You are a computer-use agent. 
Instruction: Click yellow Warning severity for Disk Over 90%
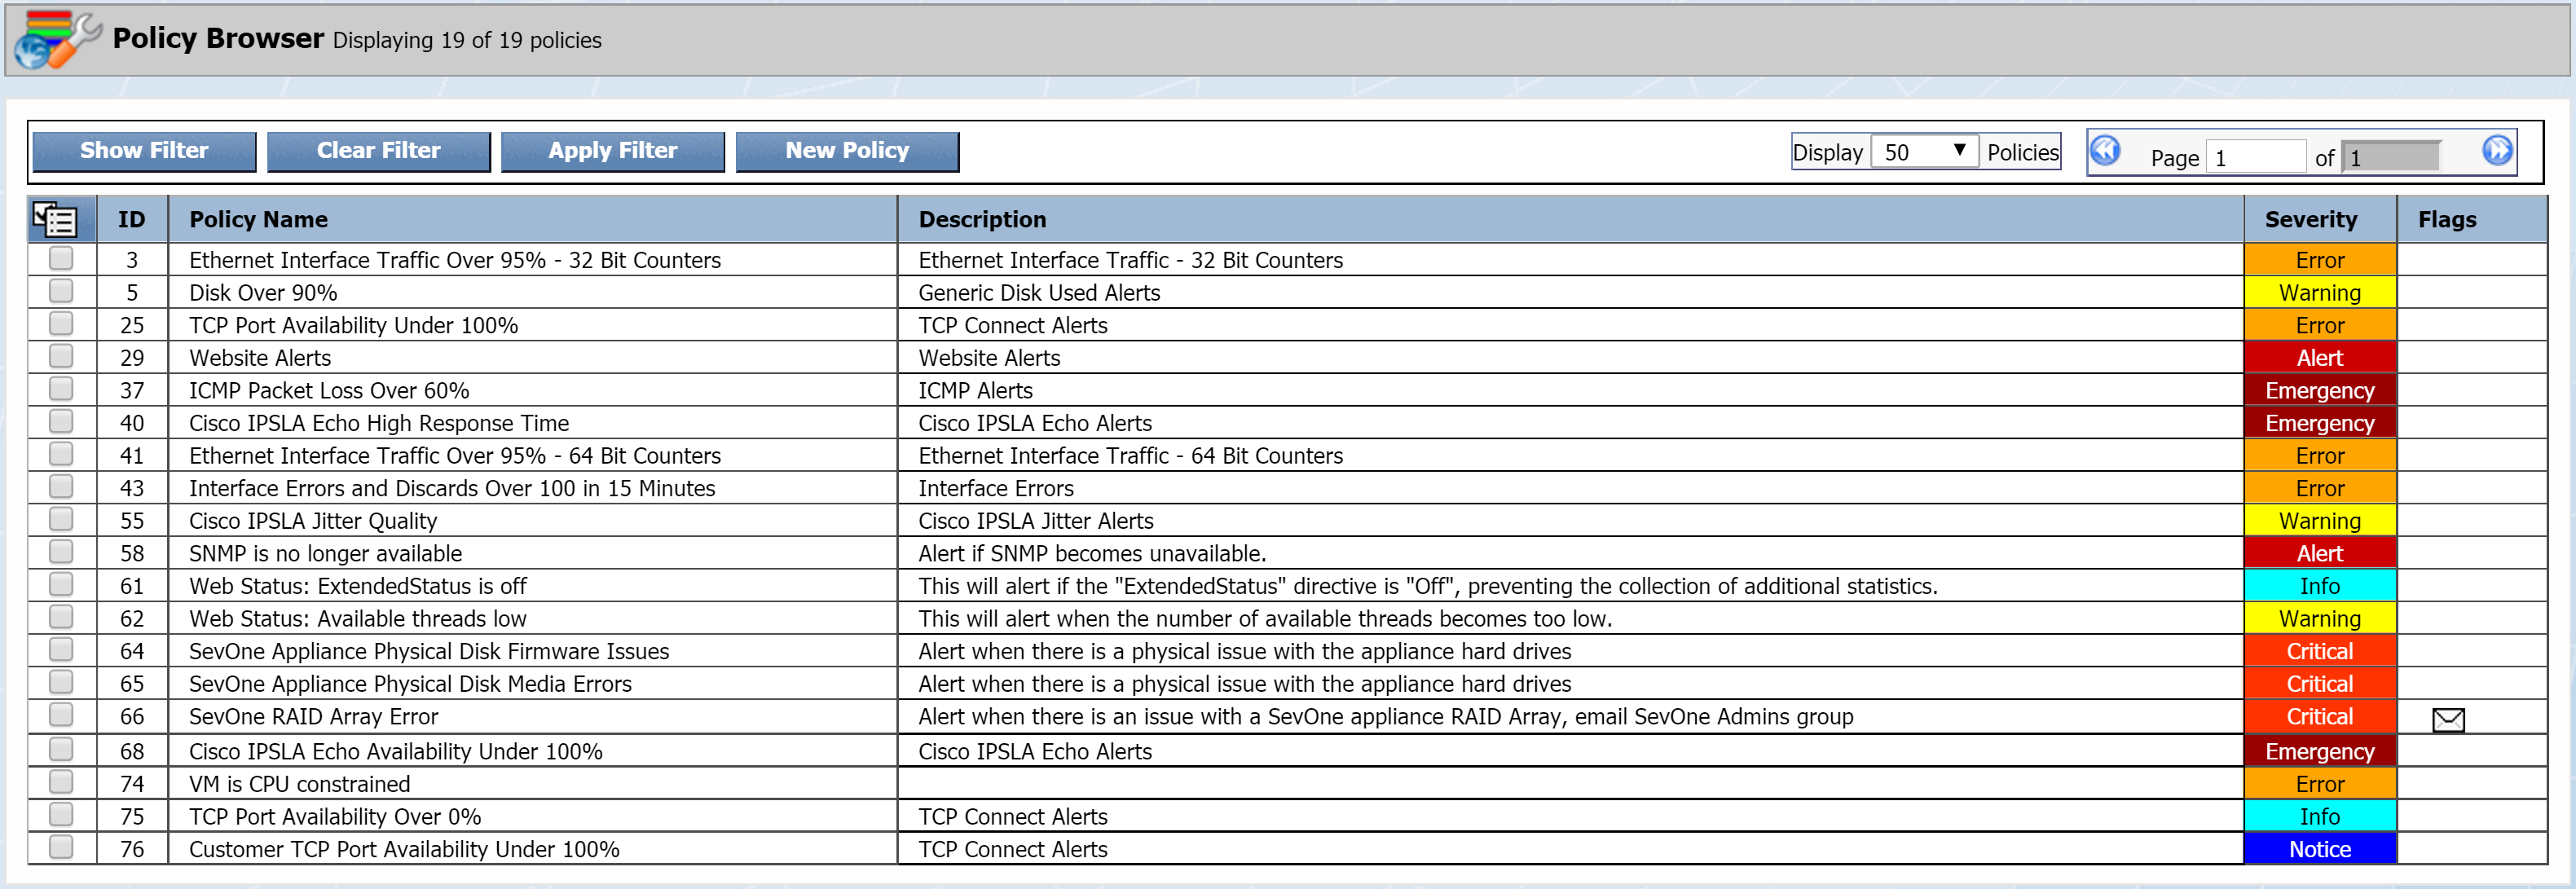click(x=2319, y=293)
